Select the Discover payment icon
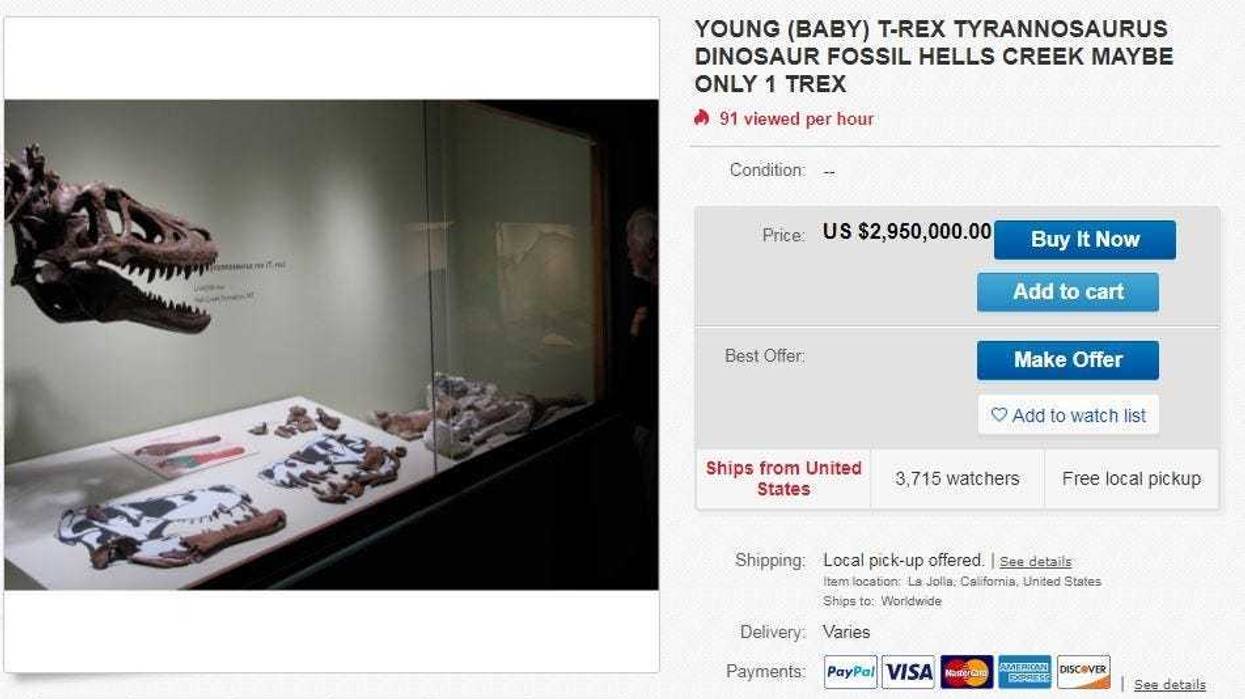 click(1085, 671)
